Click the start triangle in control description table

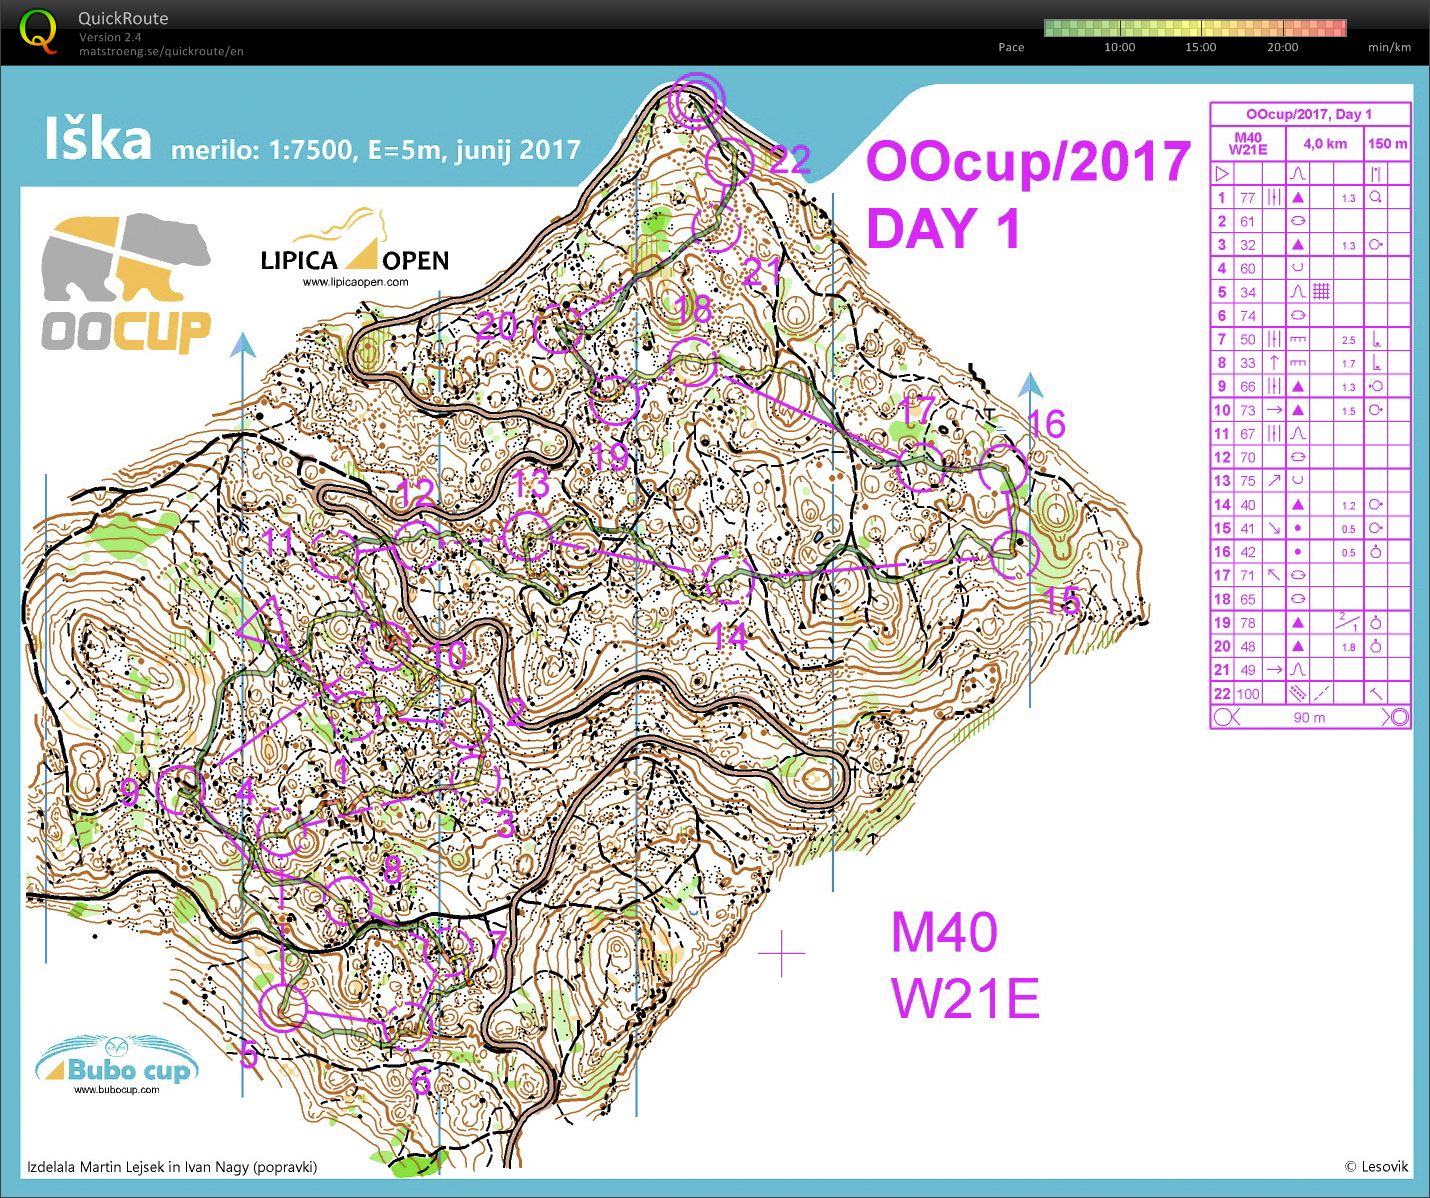click(1221, 173)
